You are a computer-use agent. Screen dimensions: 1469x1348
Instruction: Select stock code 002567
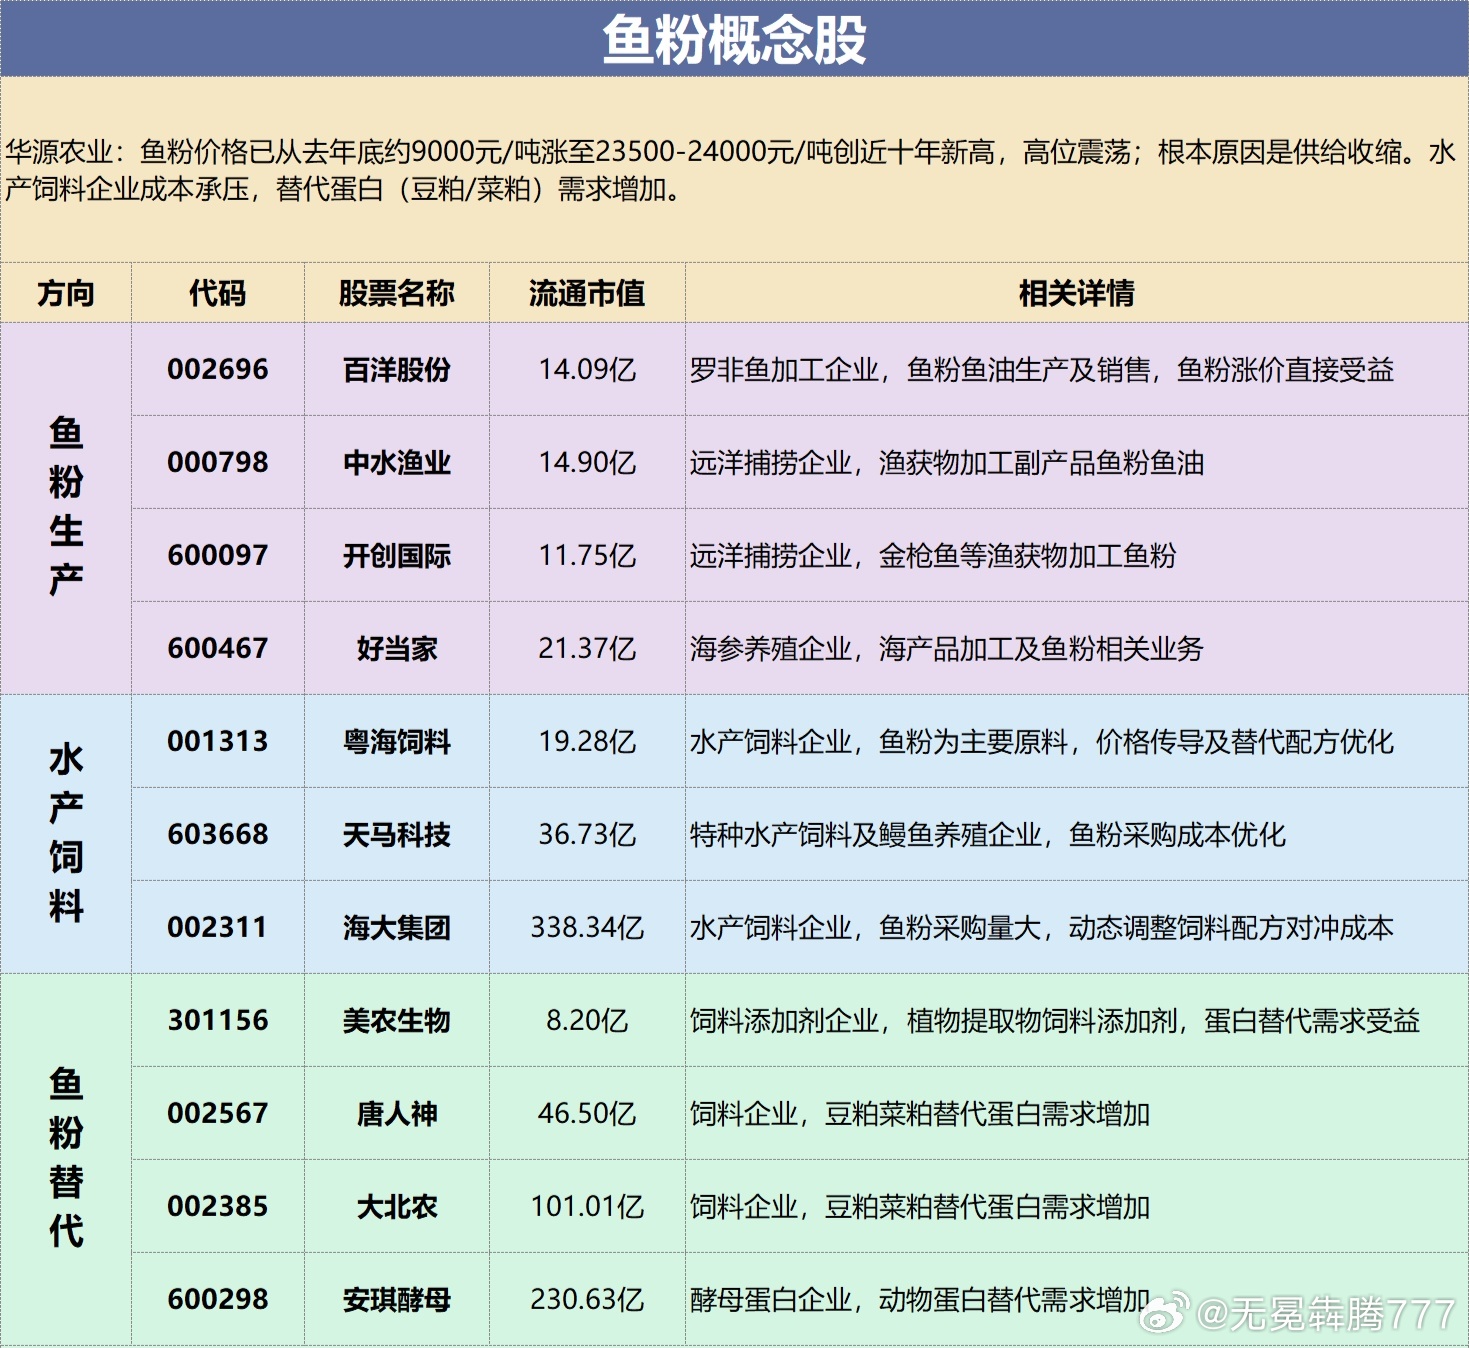point(218,1113)
